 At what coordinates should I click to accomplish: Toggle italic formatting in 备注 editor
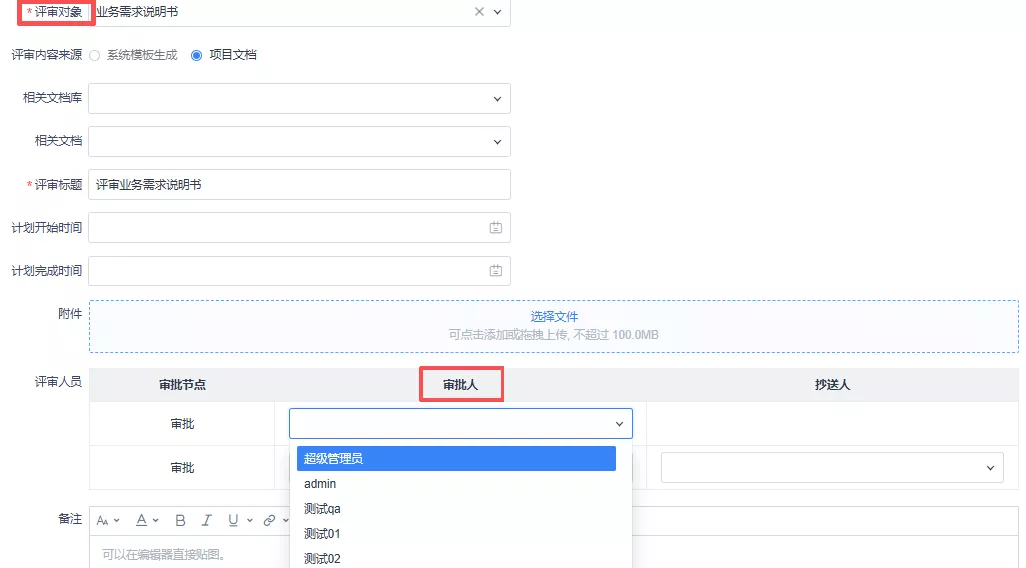(206, 520)
